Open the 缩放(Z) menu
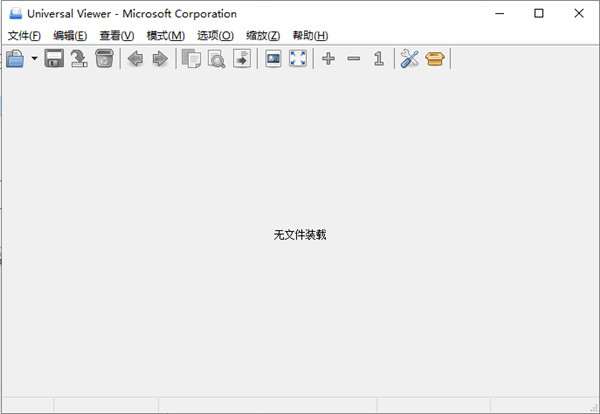The height and width of the screenshot is (414, 600). (263, 36)
